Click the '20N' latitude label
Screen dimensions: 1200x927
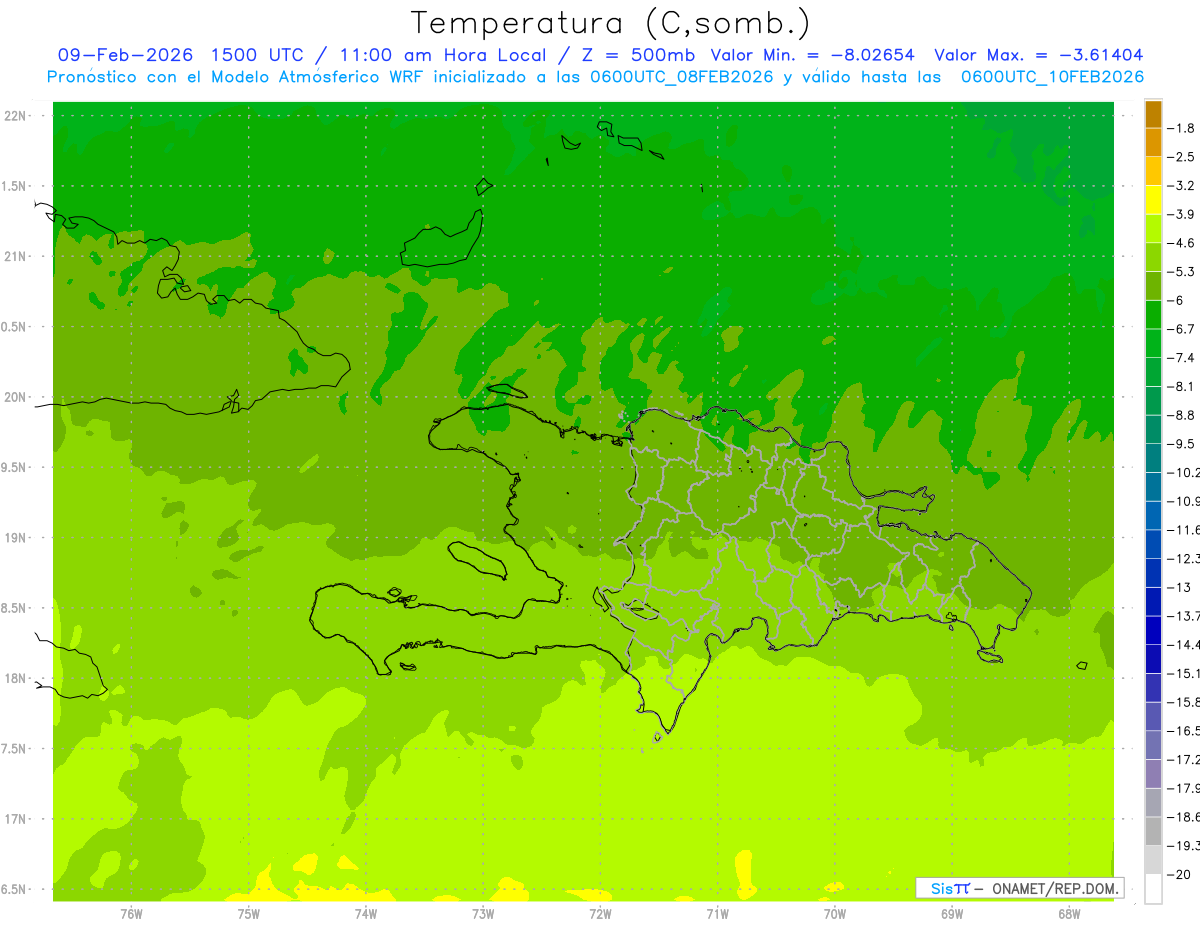15,397
